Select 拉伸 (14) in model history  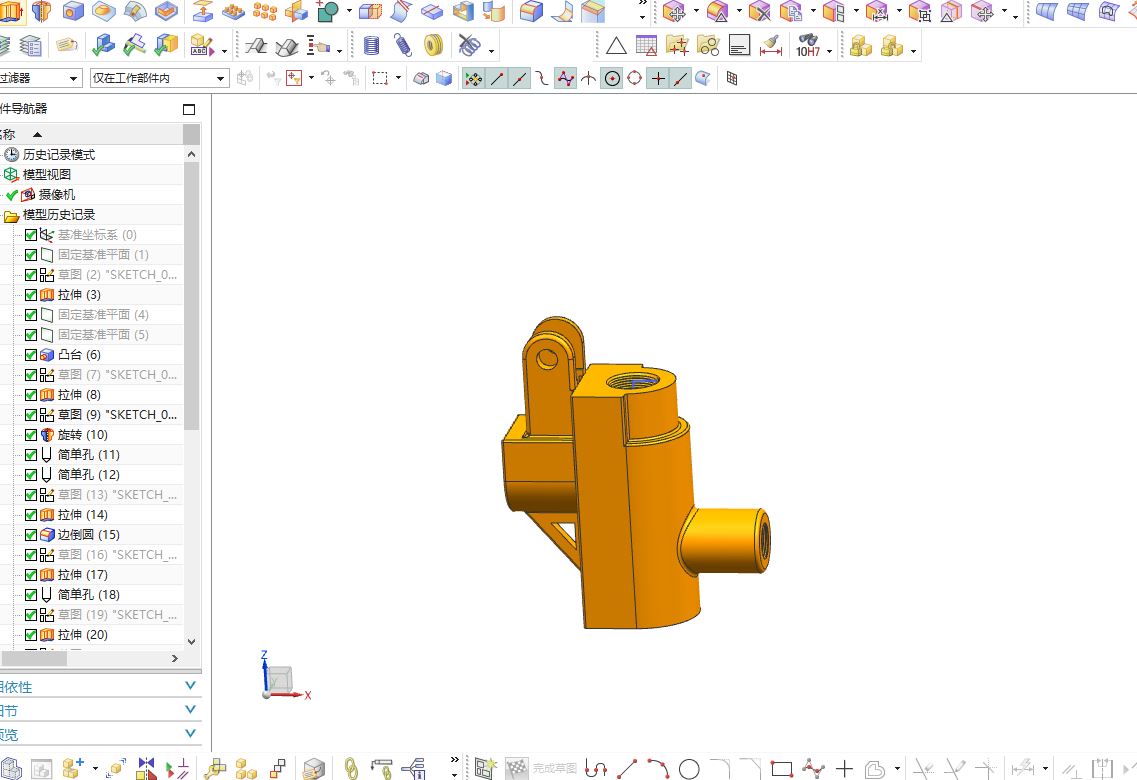83,515
